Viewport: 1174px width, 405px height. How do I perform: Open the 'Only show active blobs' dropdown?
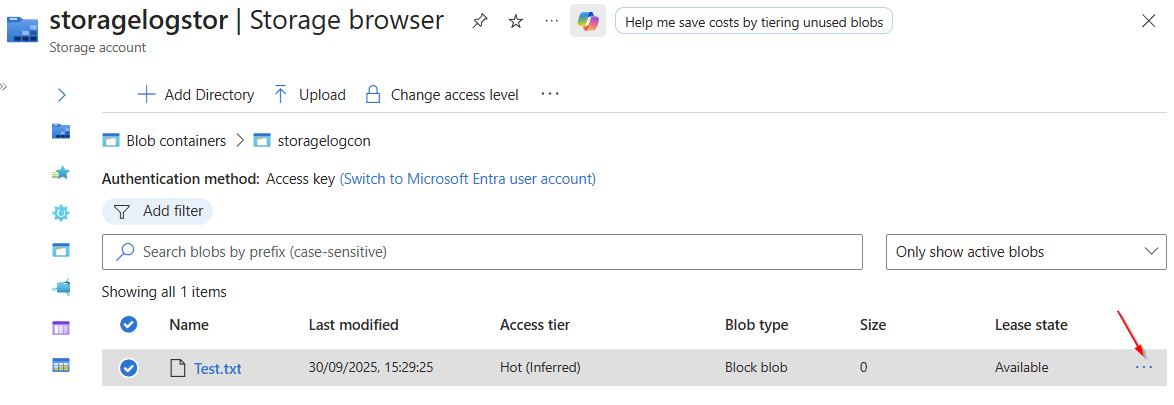pyautogui.click(x=1026, y=252)
